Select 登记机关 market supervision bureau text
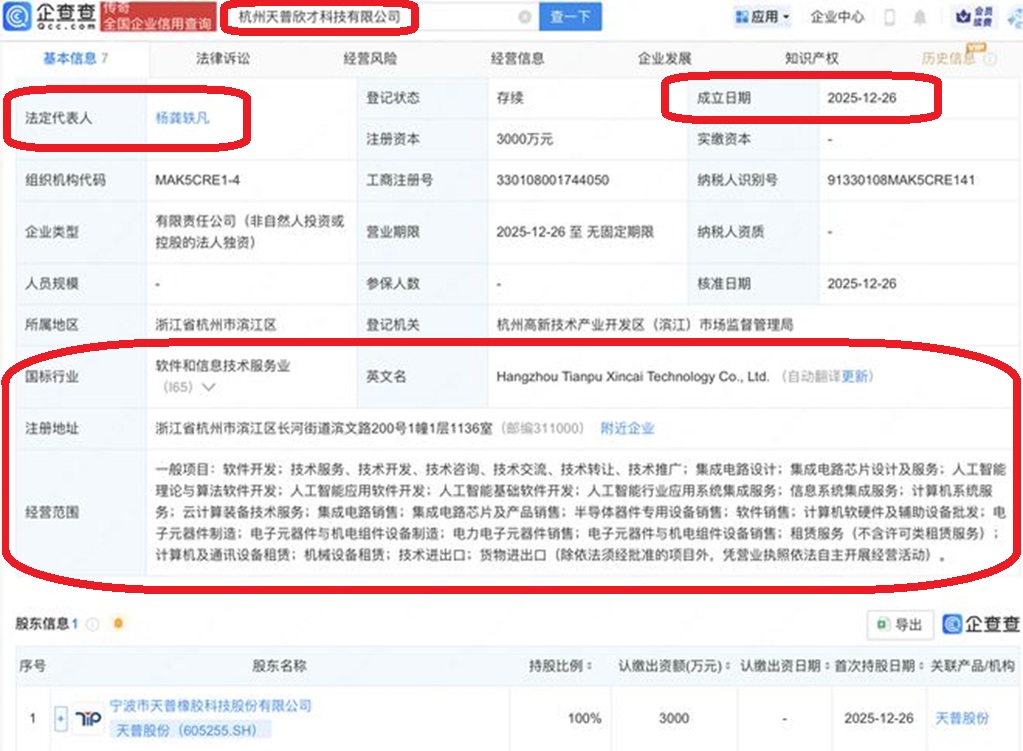1023x751 pixels. (x=645, y=324)
